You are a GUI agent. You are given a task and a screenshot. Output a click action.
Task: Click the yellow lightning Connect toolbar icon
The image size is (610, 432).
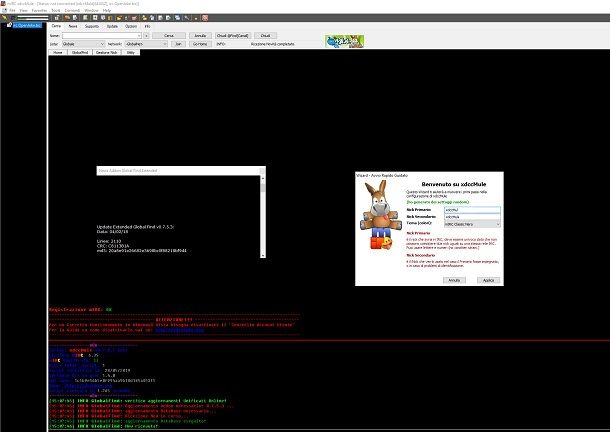(x=5, y=18)
